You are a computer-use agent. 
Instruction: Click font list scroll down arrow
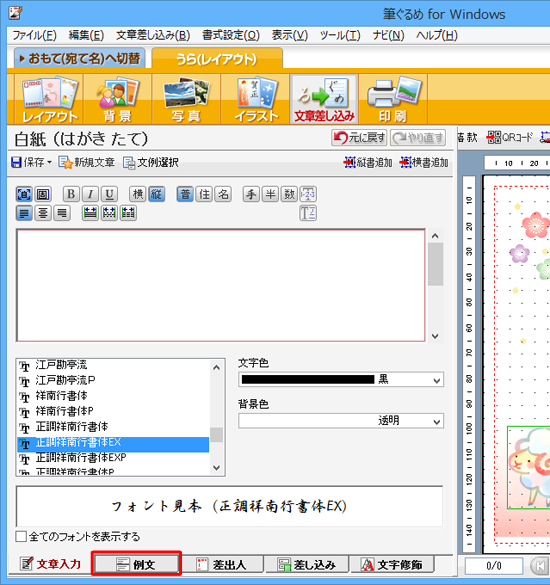pos(216,467)
